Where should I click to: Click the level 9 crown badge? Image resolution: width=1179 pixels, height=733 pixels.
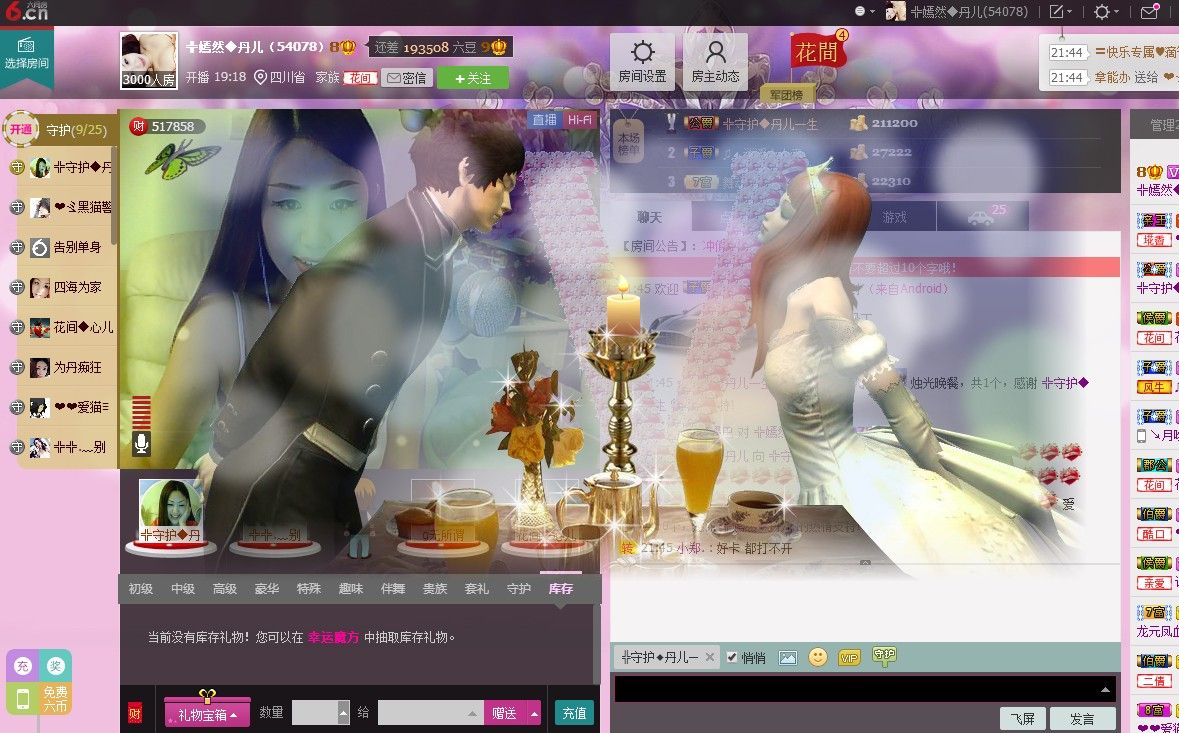tap(494, 47)
